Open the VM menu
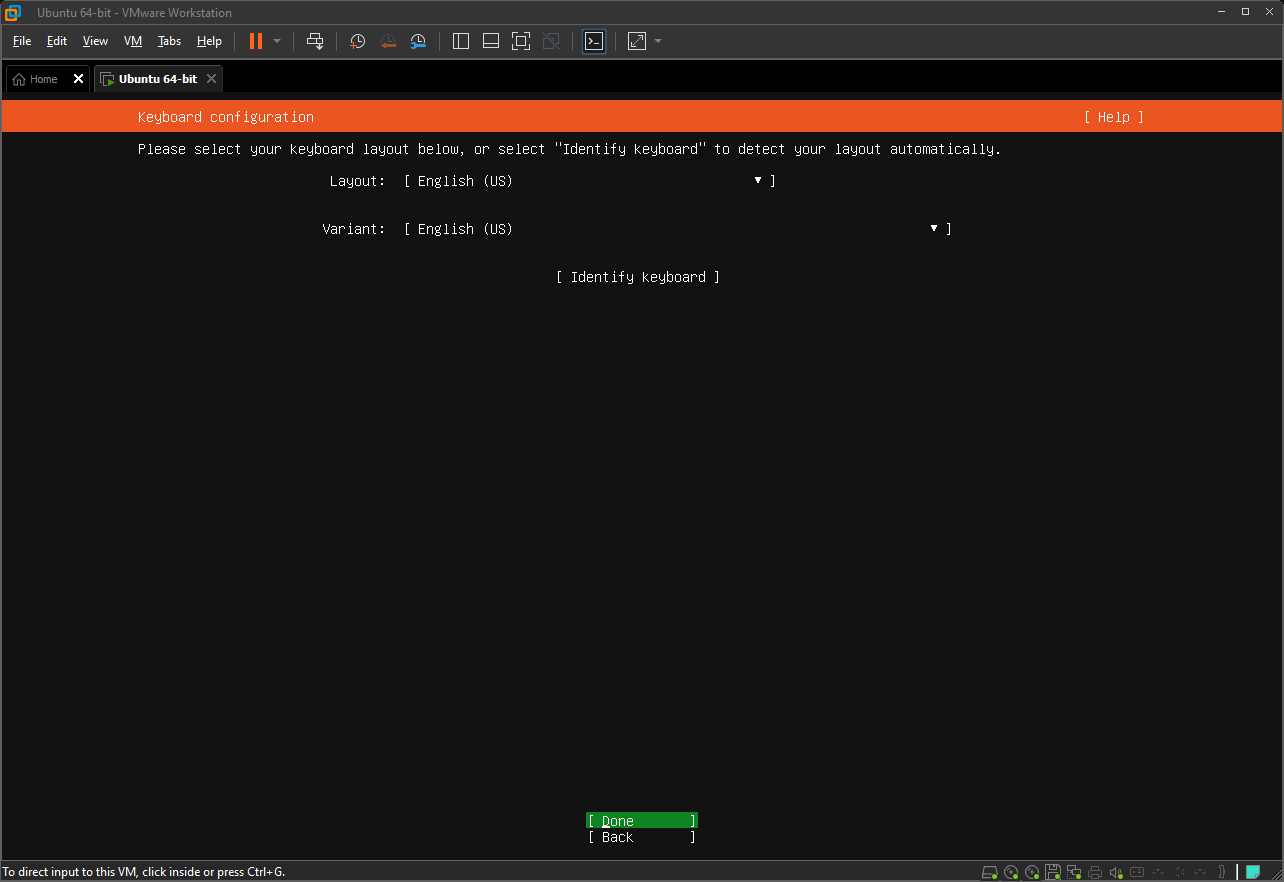The width and height of the screenshot is (1284, 882). (x=133, y=41)
